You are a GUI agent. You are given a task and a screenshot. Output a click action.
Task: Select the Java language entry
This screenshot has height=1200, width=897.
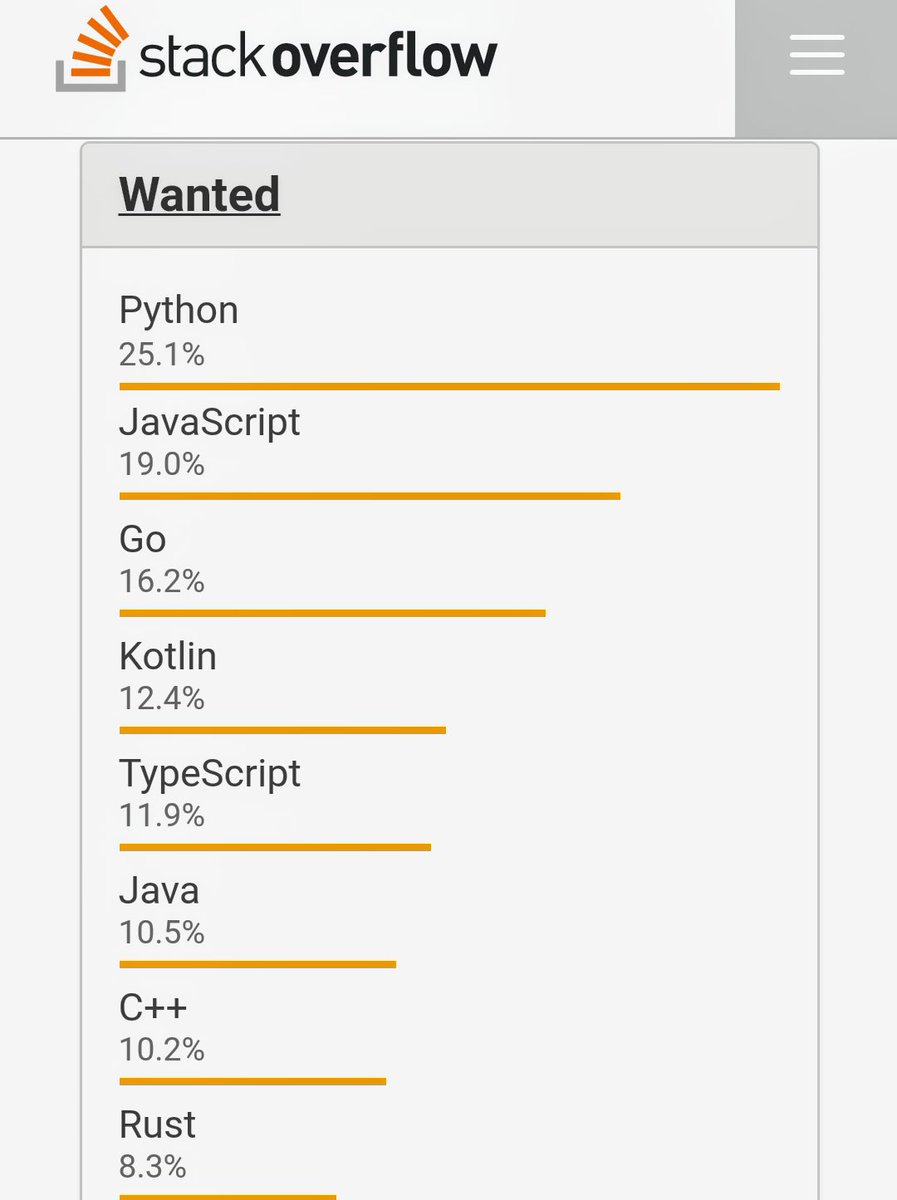160,891
